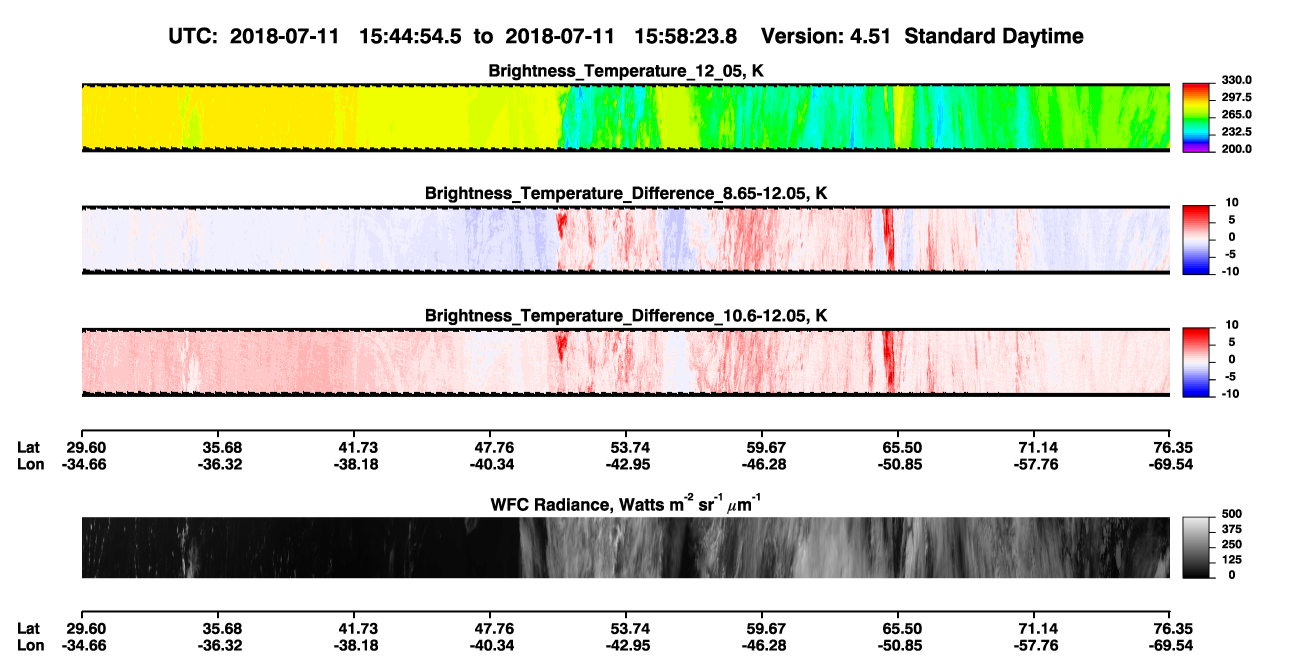
Task: Select the start time 15:44:54.5 in header
Action: click(408, 36)
